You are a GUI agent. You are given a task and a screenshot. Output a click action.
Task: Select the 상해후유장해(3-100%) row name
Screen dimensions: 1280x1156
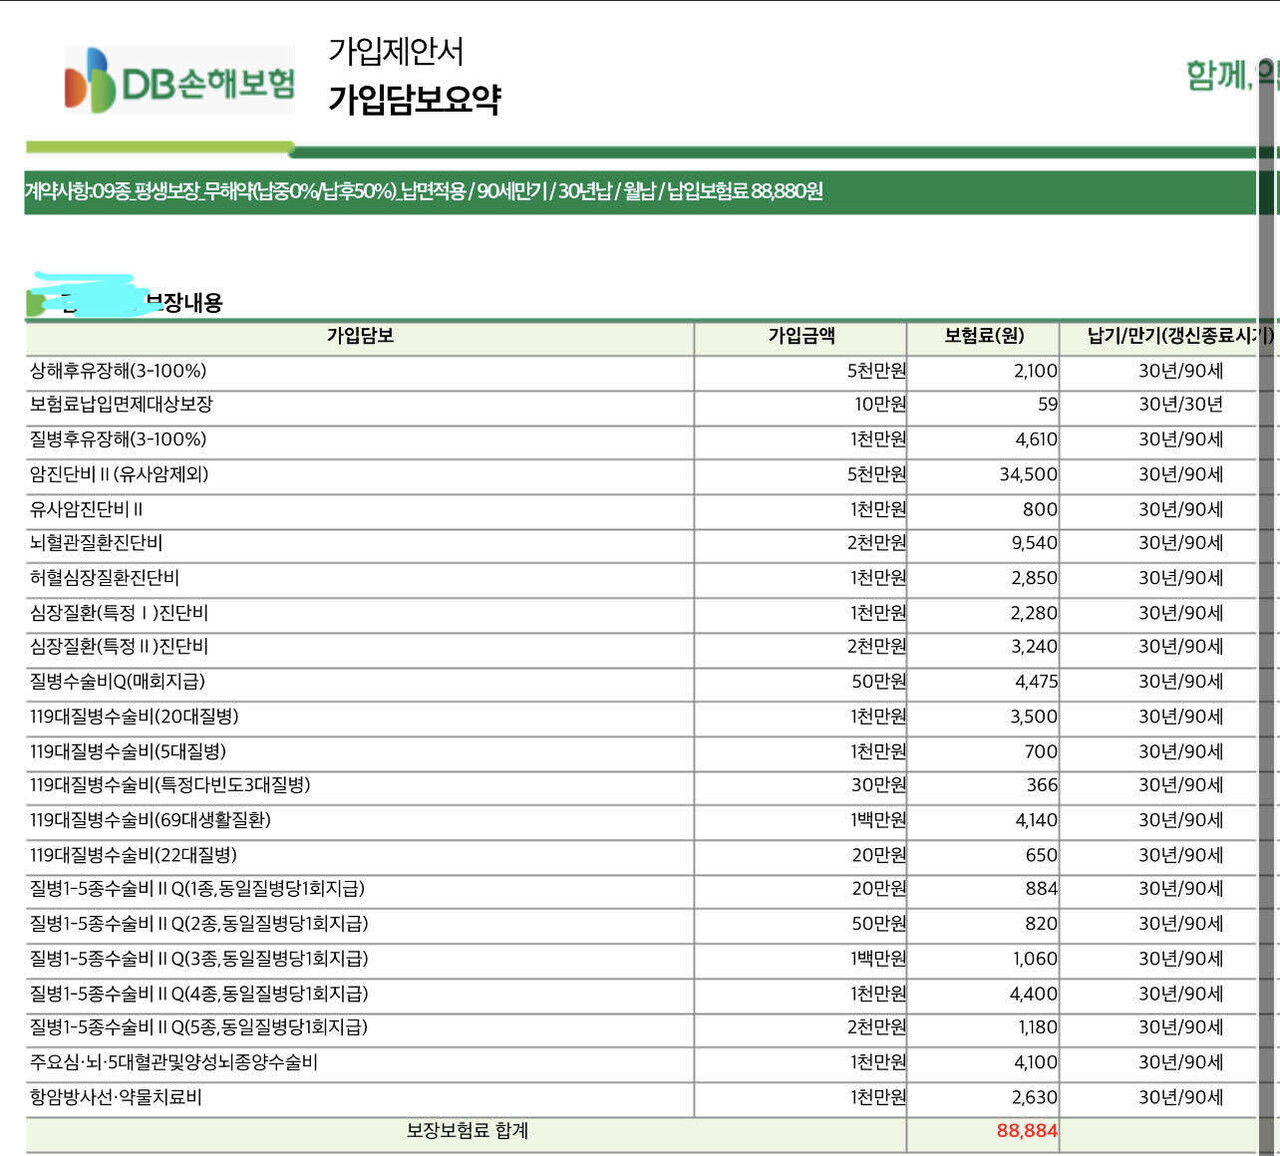pos(118,371)
